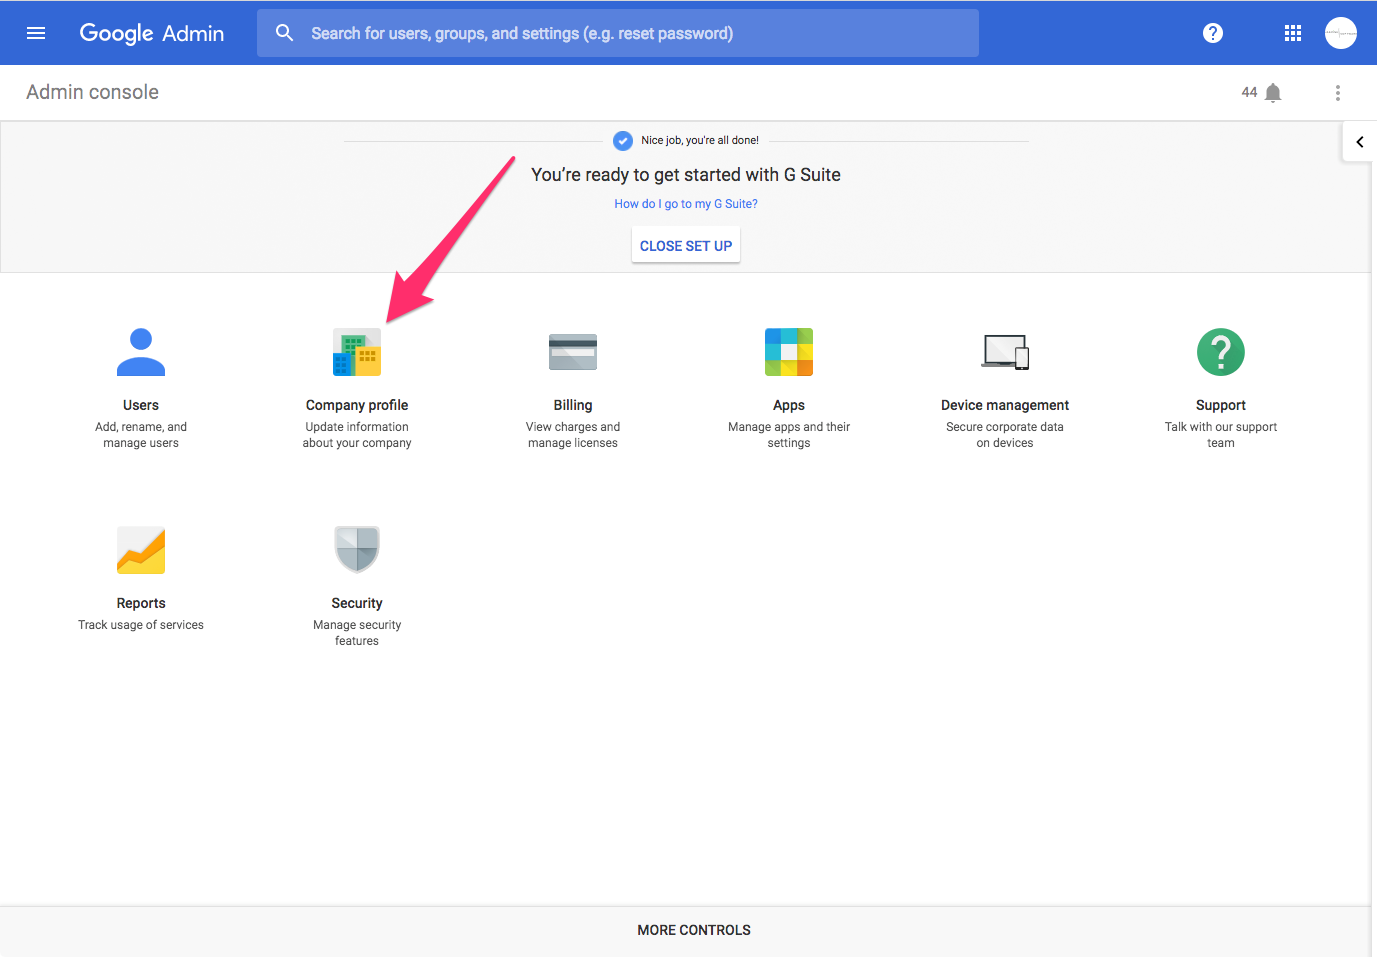Viewport: 1377px width, 957px height.
Task: Click 'View charges and manage licenses' text
Action: coord(573,435)
